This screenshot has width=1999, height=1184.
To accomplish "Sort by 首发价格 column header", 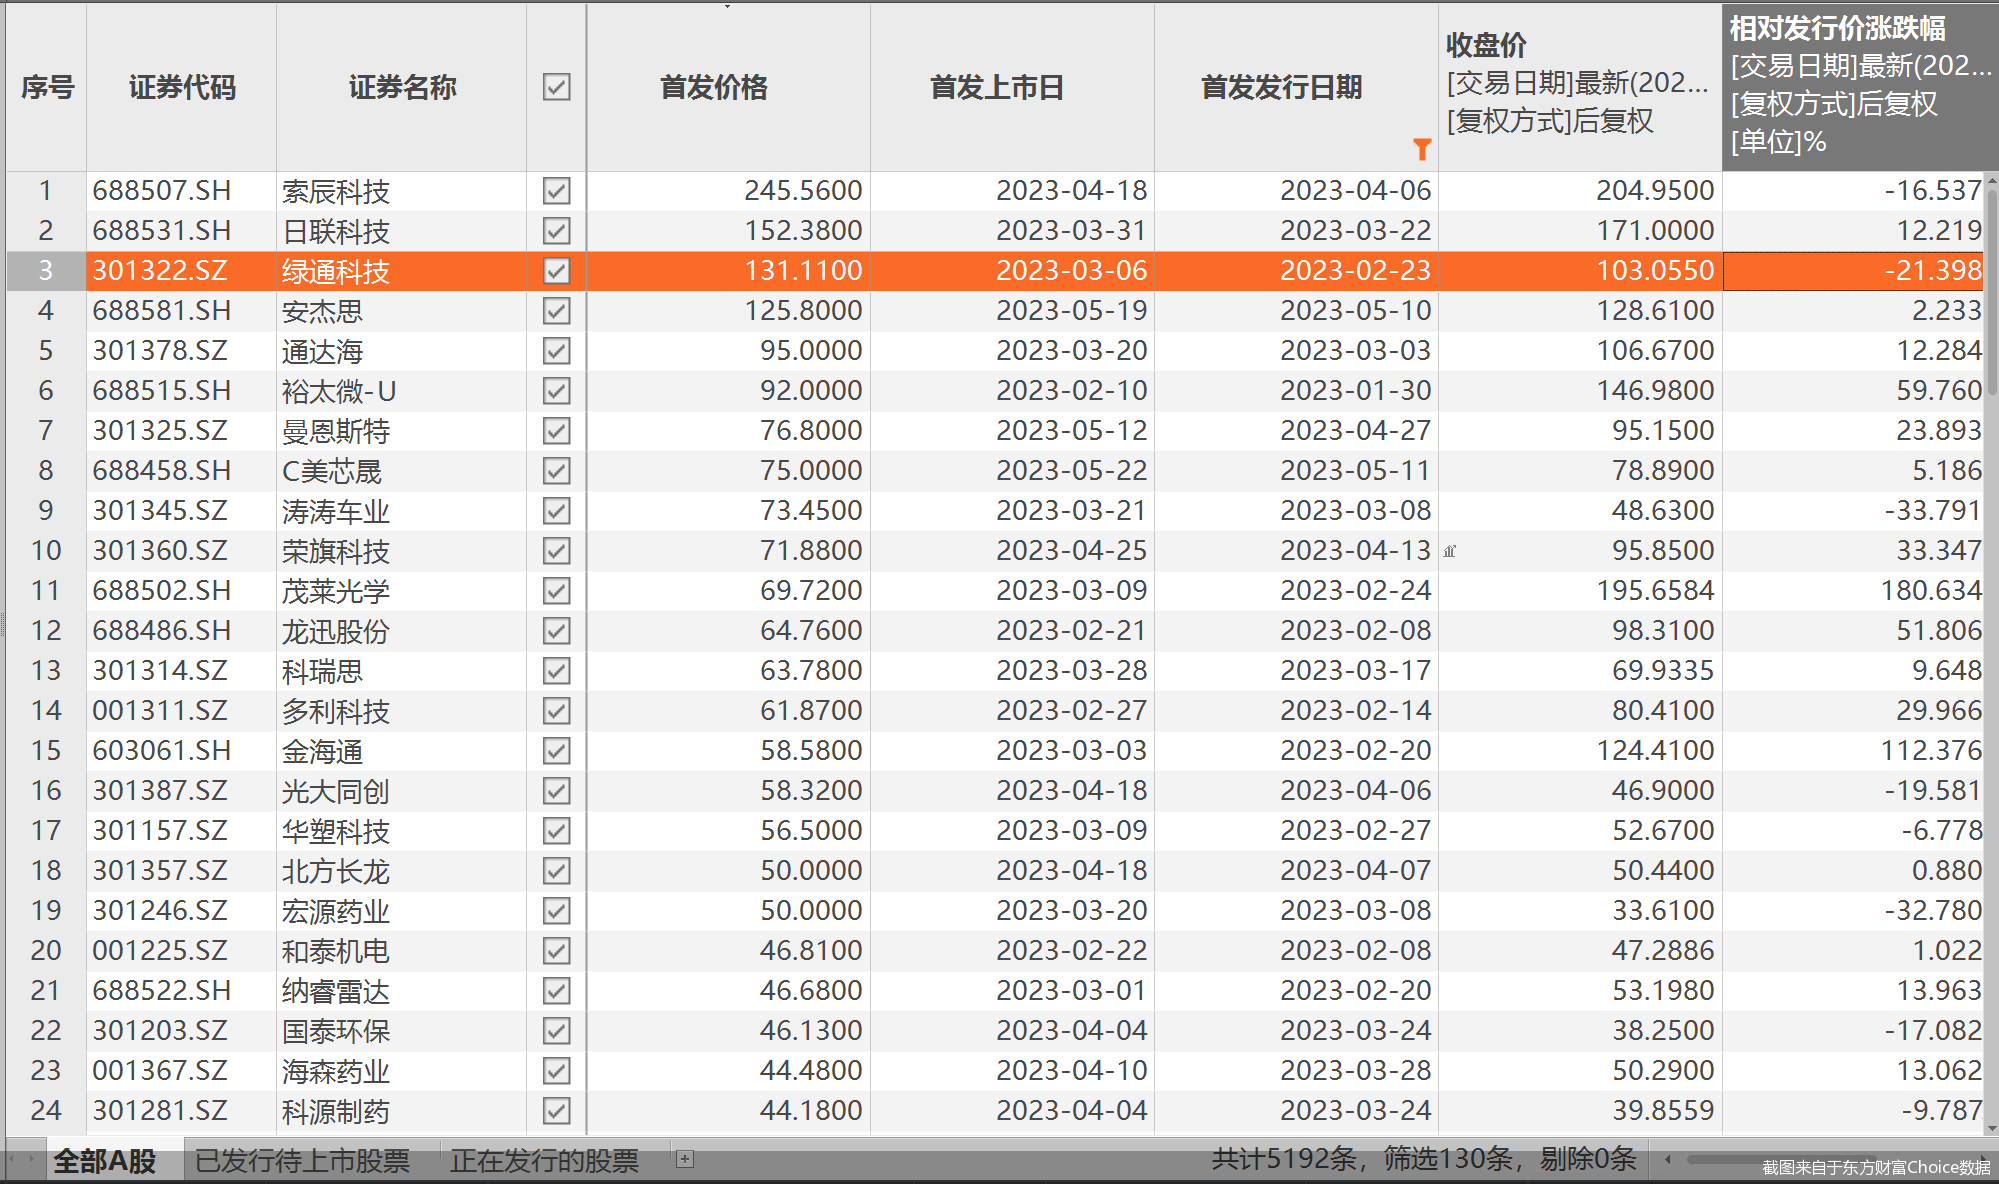I will click(x=713, y=87).
